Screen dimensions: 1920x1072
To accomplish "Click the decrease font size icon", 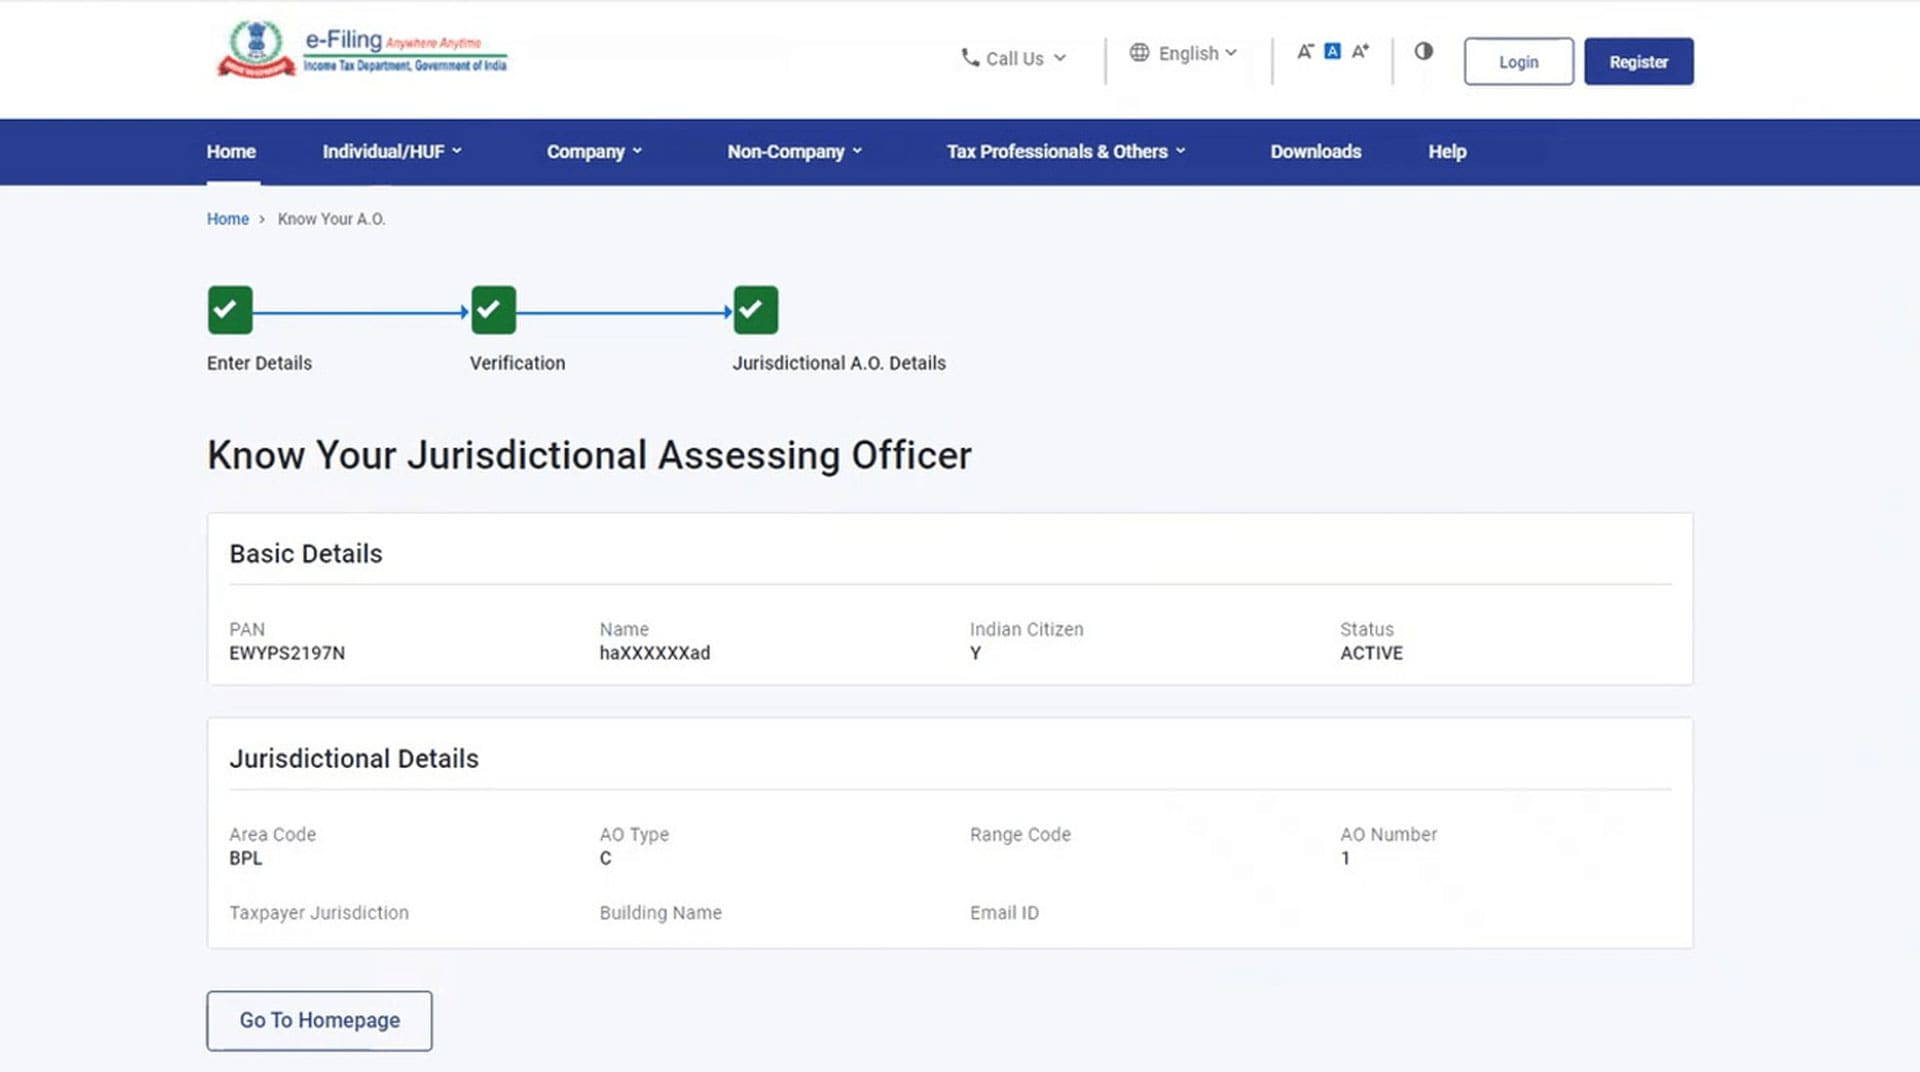I will point(1304,51).
